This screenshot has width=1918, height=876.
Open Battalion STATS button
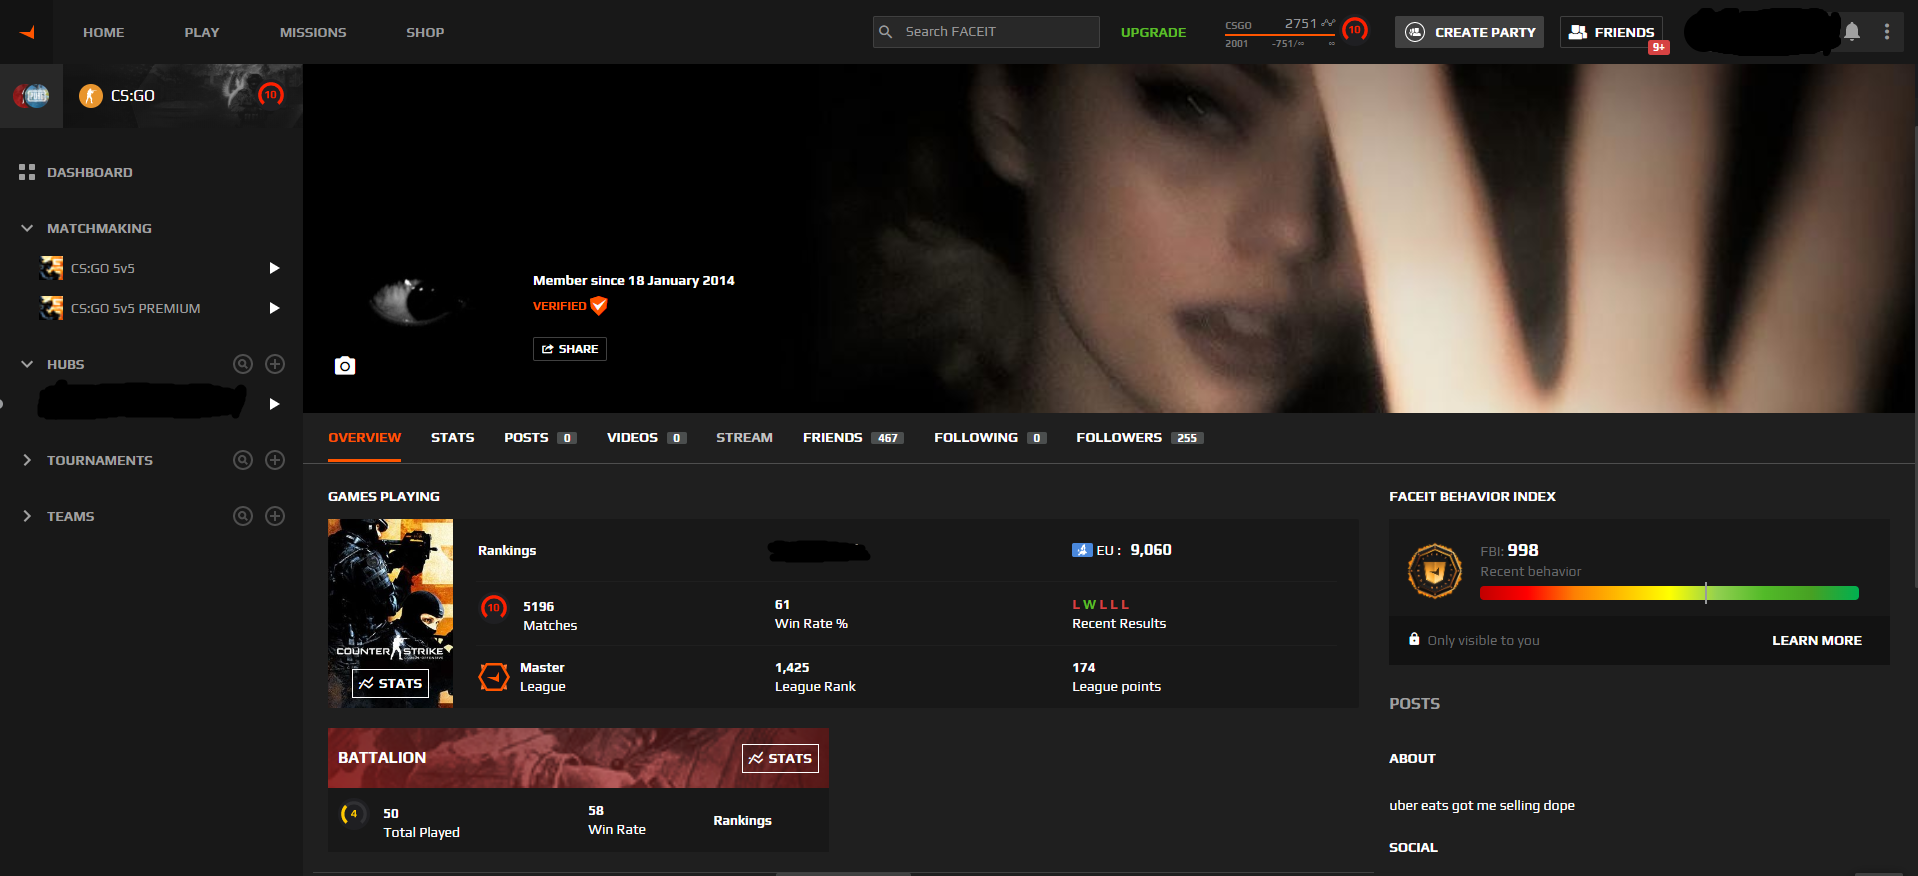point(780,758)
